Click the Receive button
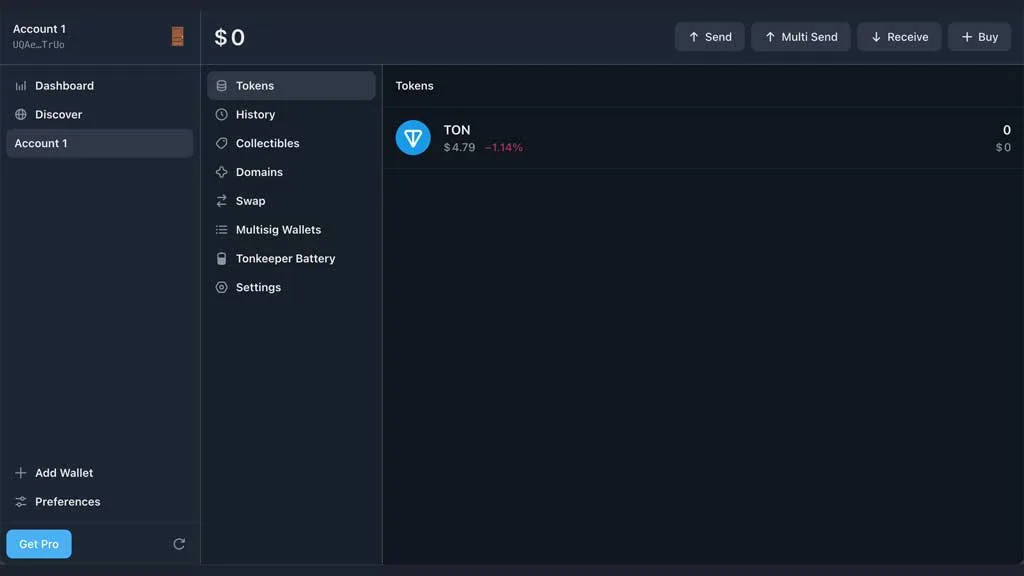Screen dimensions: 1024x576 899,37
